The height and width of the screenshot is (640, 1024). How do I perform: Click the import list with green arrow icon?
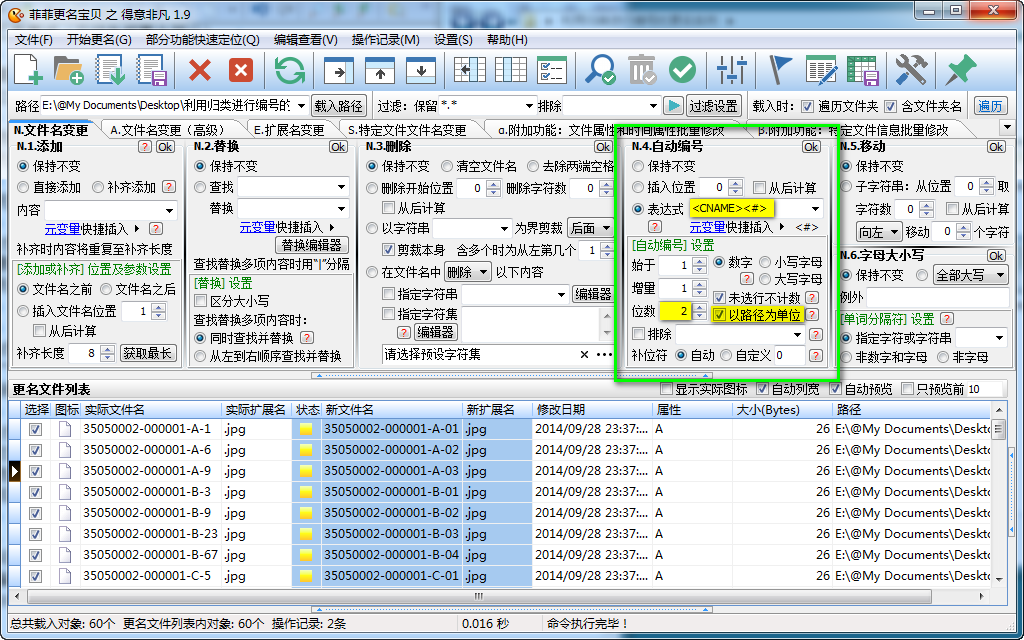click(x=110, y=70)
